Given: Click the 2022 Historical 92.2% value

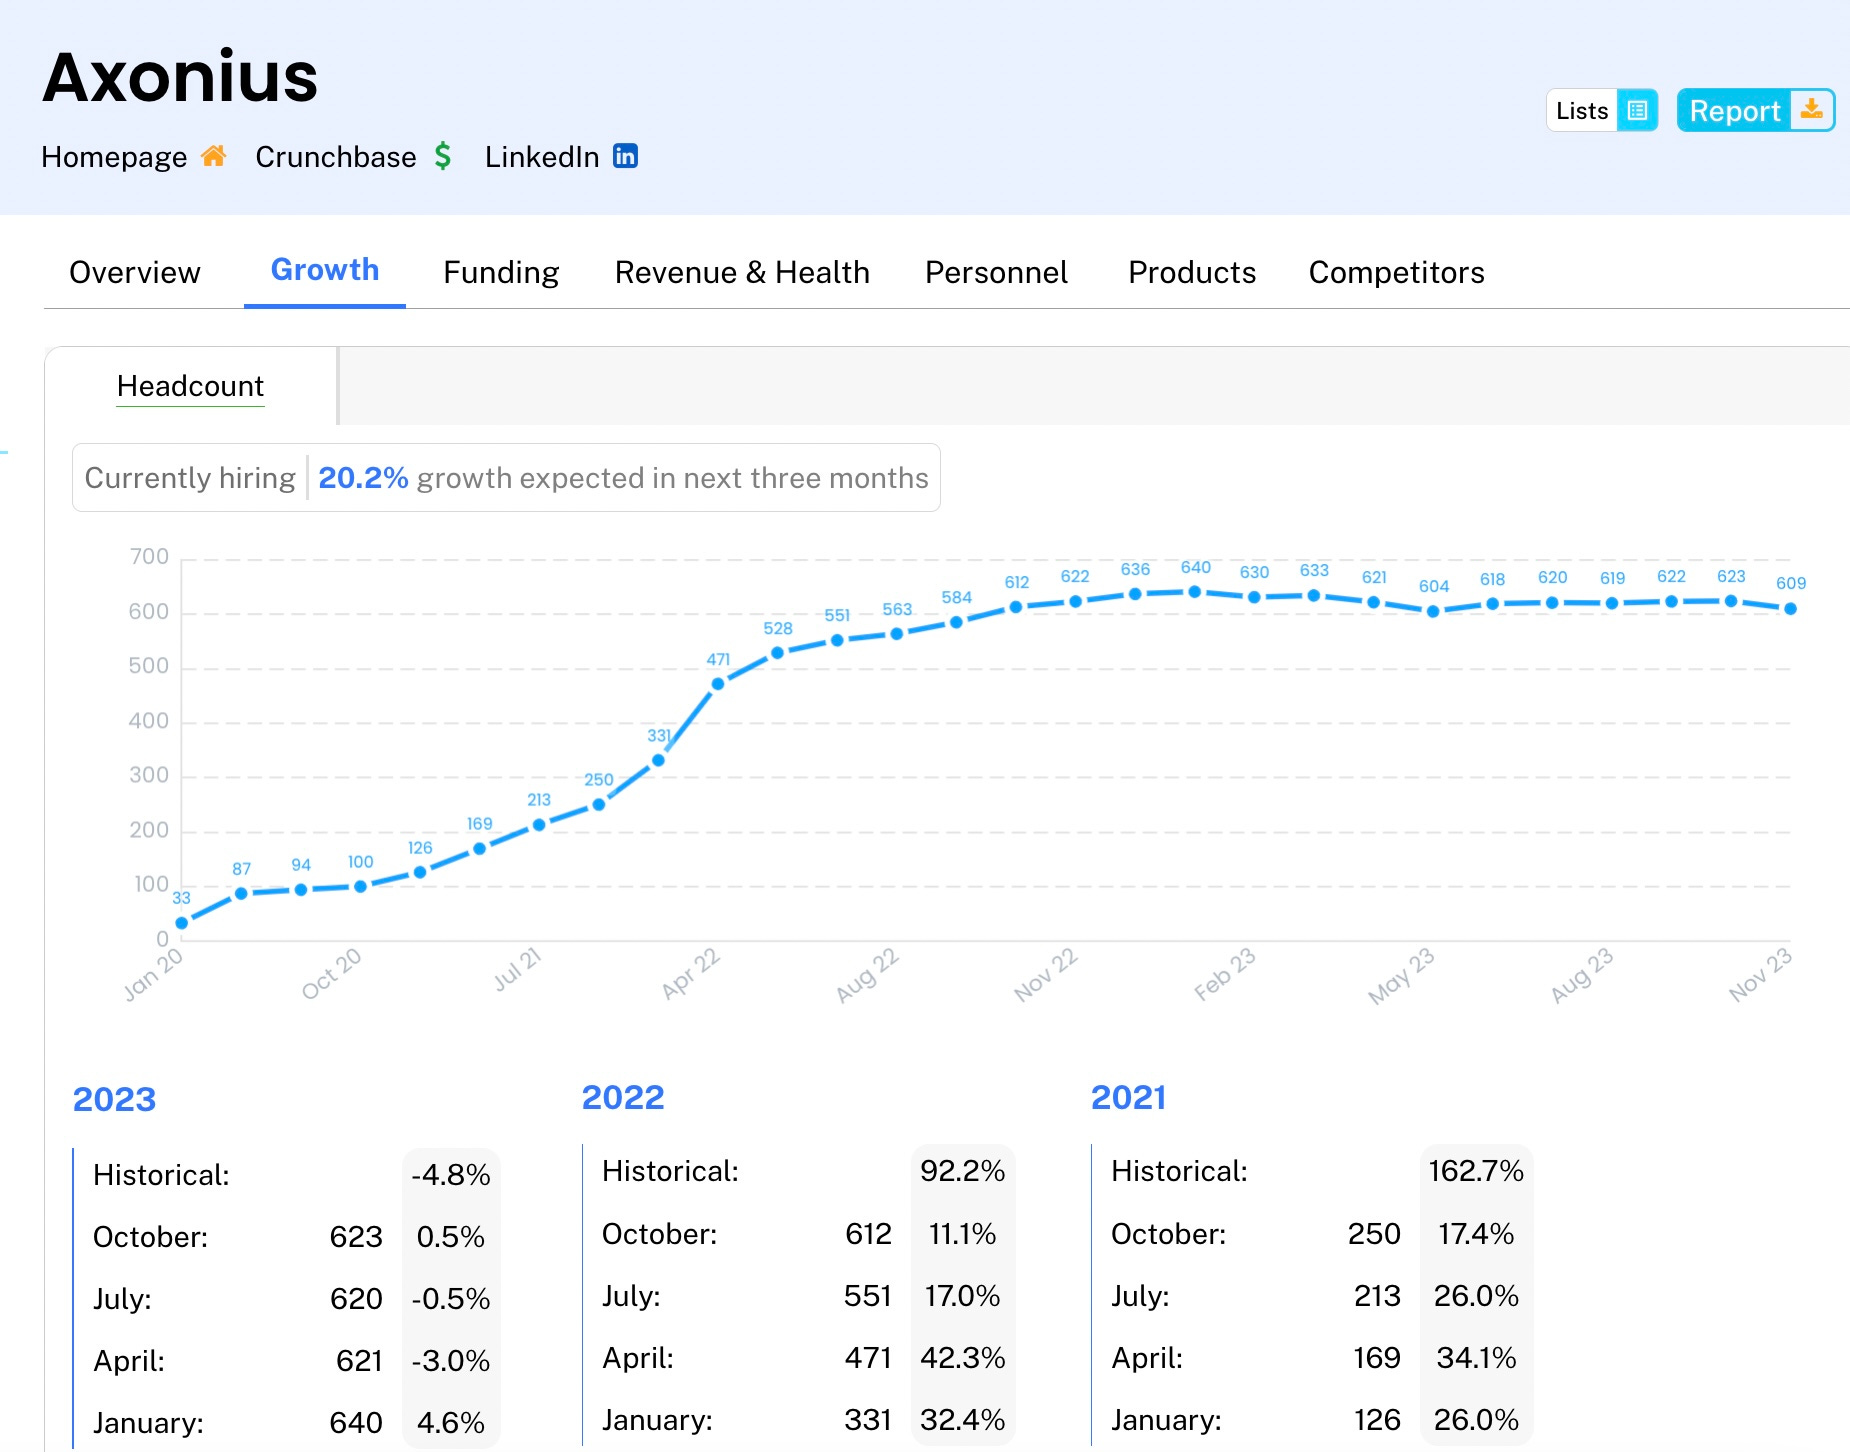Looking at the screenshot, I should (962, 1171).
